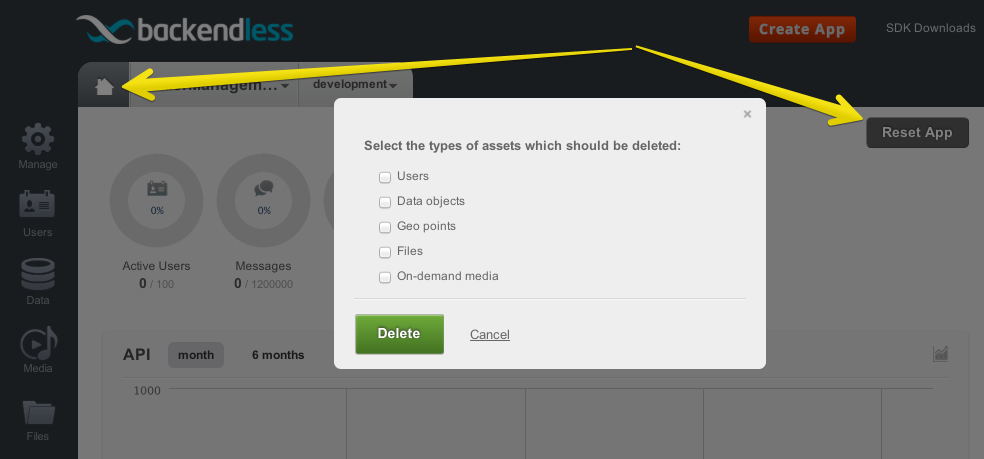Open the home icon tab
Viewport: 984px width, 459px height.
104,85
